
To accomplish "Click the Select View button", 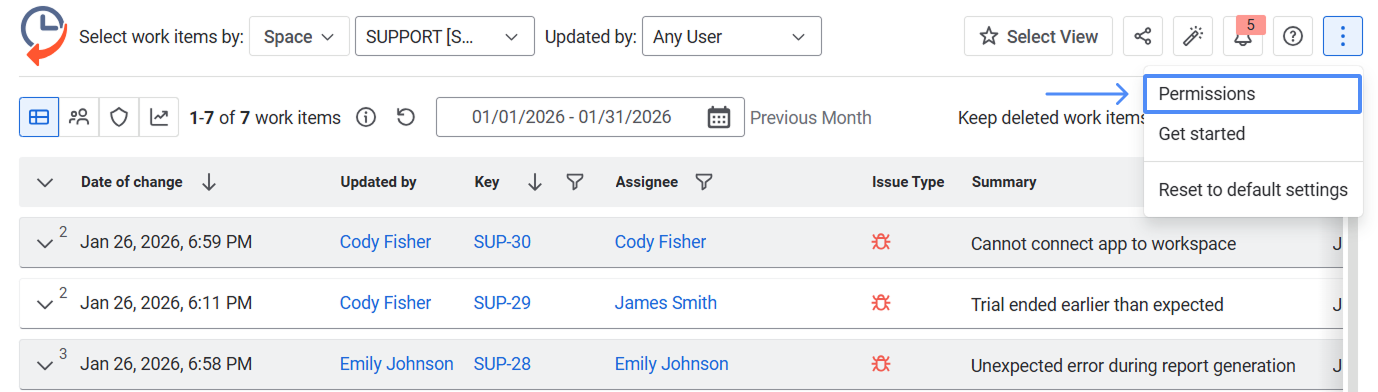I will (1039, 36).
